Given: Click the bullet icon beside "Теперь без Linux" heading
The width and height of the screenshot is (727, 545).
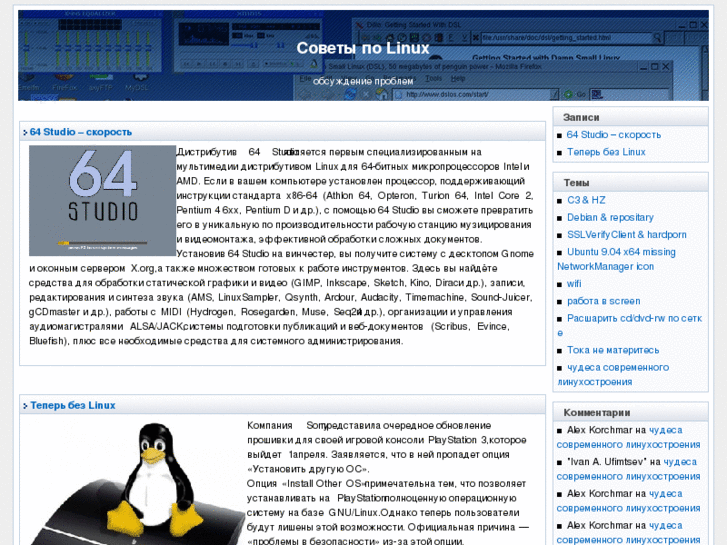Looking at the screenshot, I should click(24, 405).
